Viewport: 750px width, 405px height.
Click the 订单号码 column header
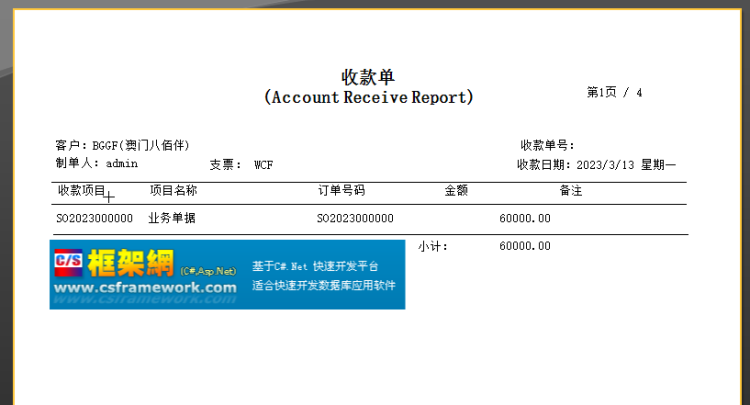[x=341, y=190]
